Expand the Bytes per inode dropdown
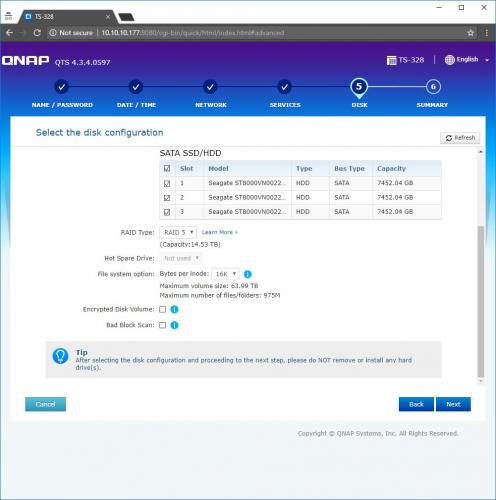This screenshot has height=500, width=496. tap(225, 274)
